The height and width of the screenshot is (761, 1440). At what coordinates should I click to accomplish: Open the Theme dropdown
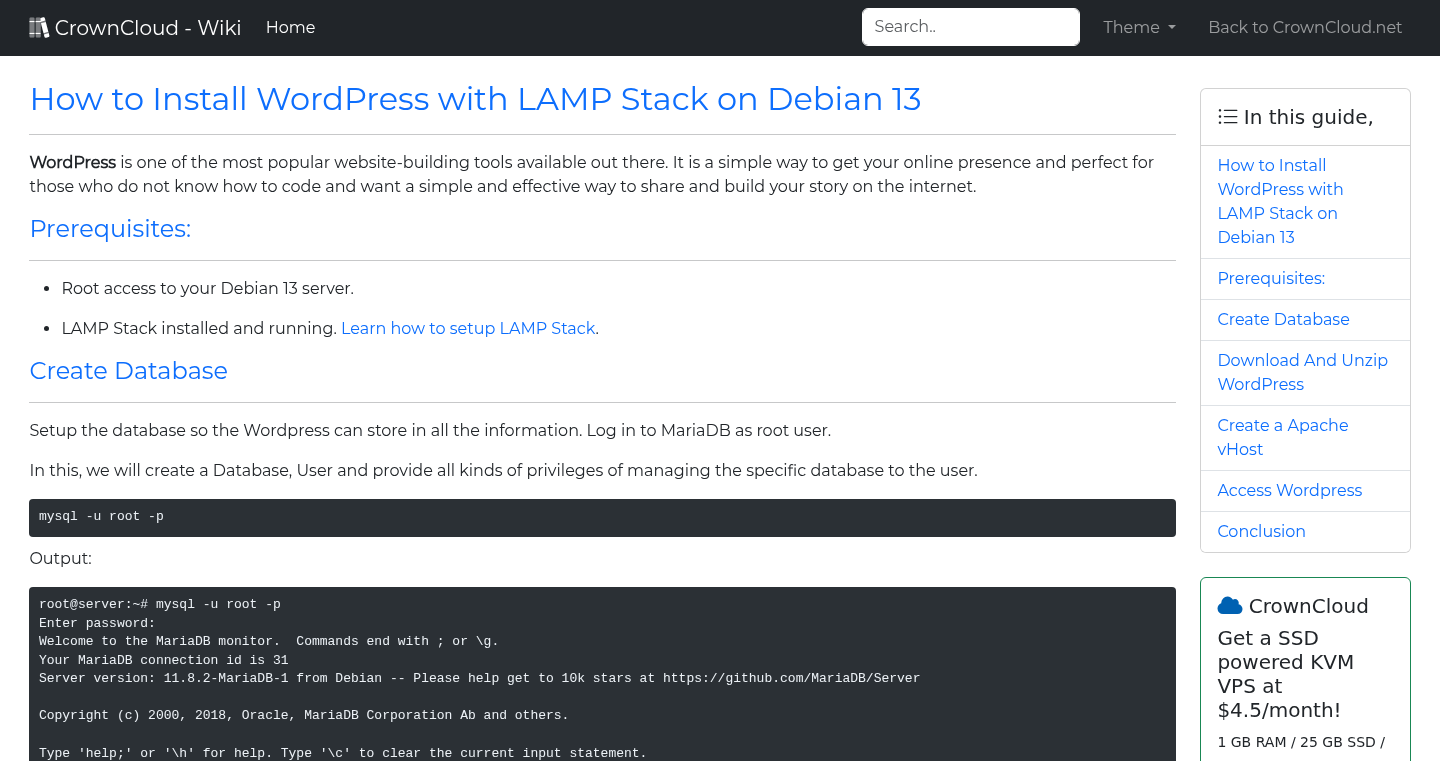(1138, 27)
